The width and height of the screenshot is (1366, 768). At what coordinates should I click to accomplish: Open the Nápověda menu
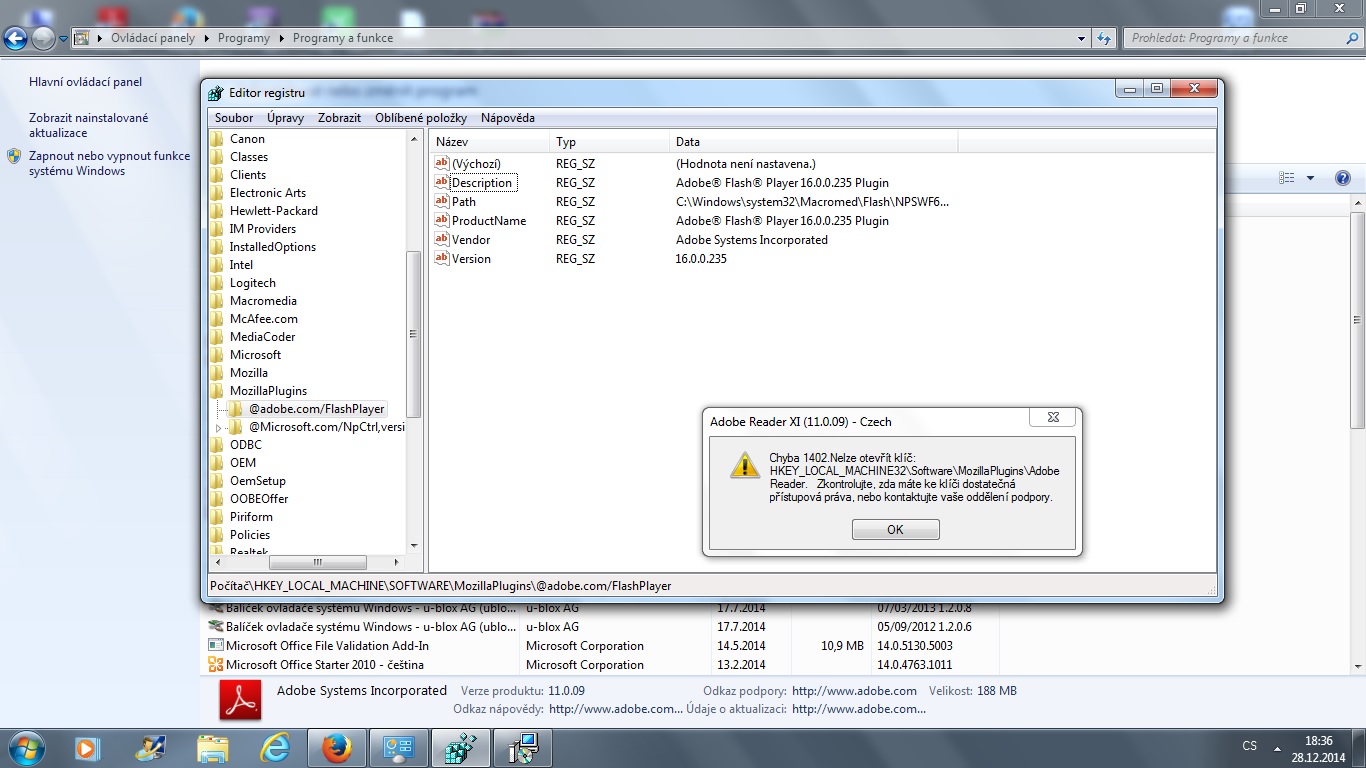click(507, 117)
